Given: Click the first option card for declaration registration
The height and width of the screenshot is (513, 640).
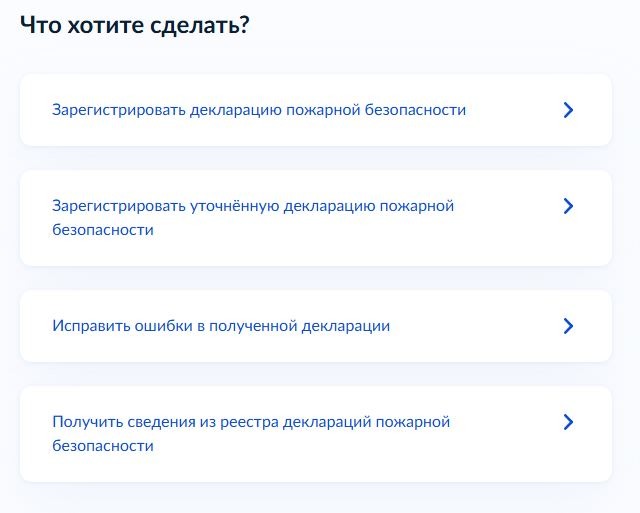Looking at the screenshot, I should (x=316, y=110).
